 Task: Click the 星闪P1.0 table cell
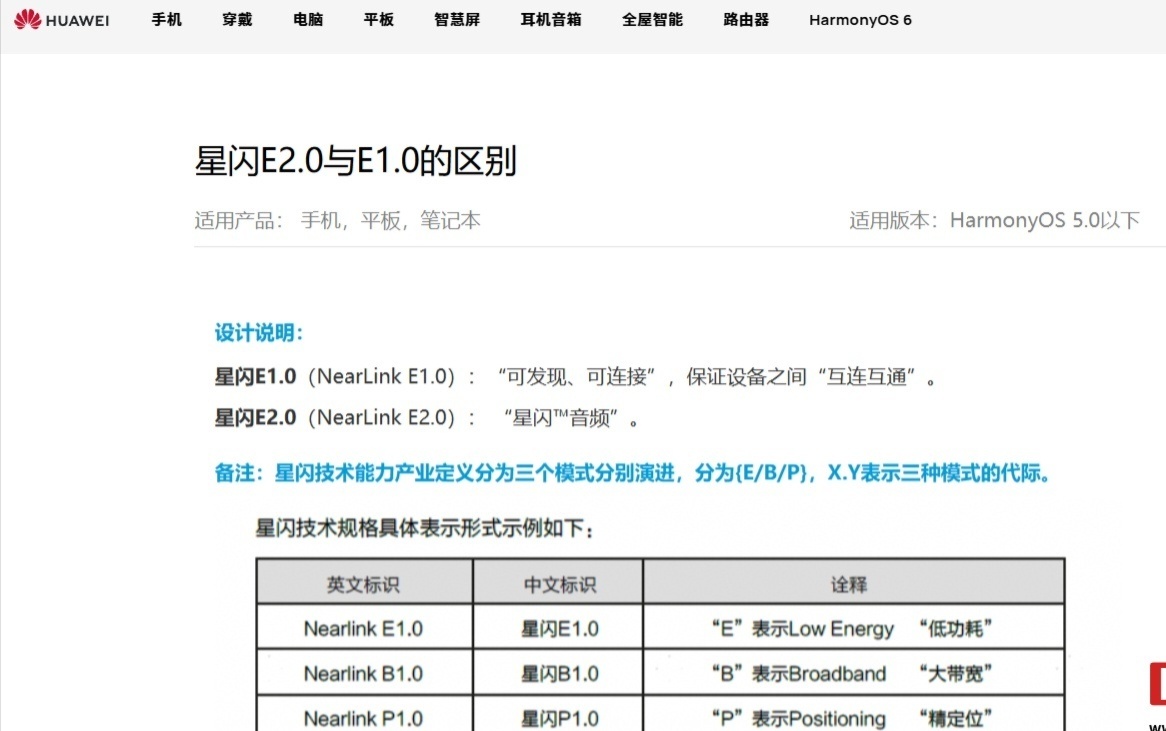558,715
